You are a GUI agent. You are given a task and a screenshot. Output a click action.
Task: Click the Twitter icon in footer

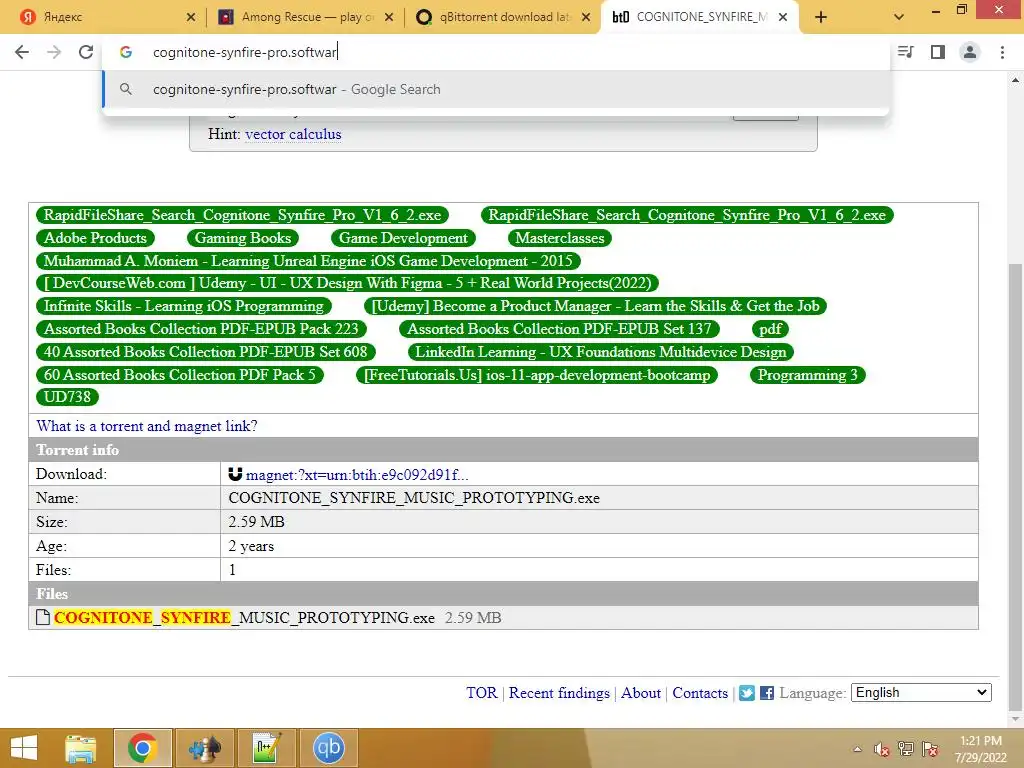(747, 693)
